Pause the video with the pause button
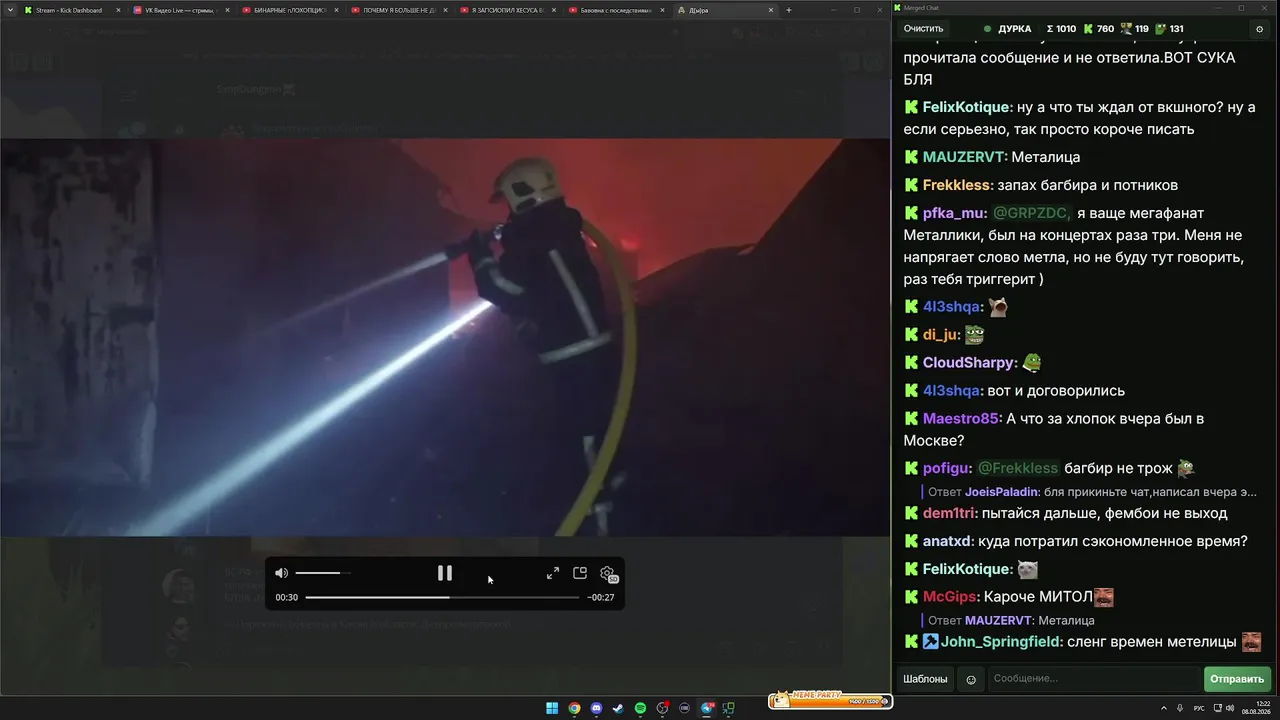 (445, 573)
